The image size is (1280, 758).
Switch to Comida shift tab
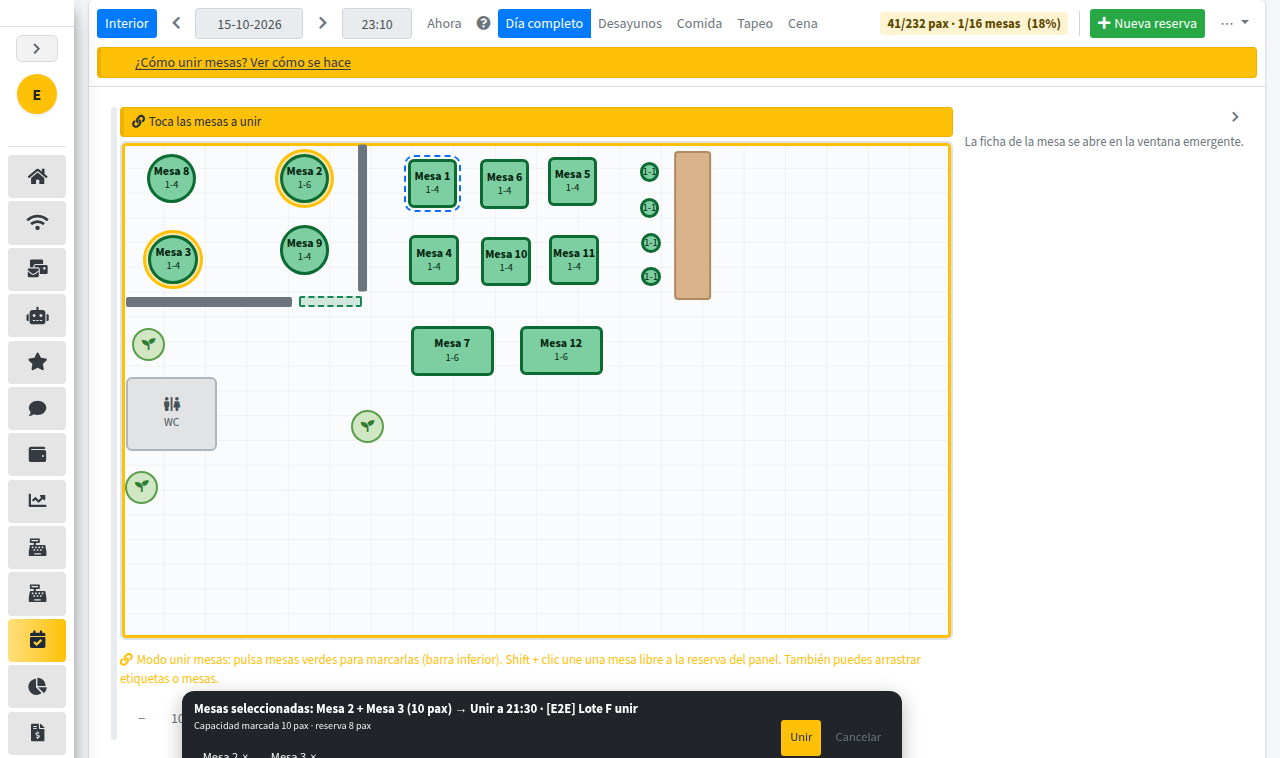point(699,23)
